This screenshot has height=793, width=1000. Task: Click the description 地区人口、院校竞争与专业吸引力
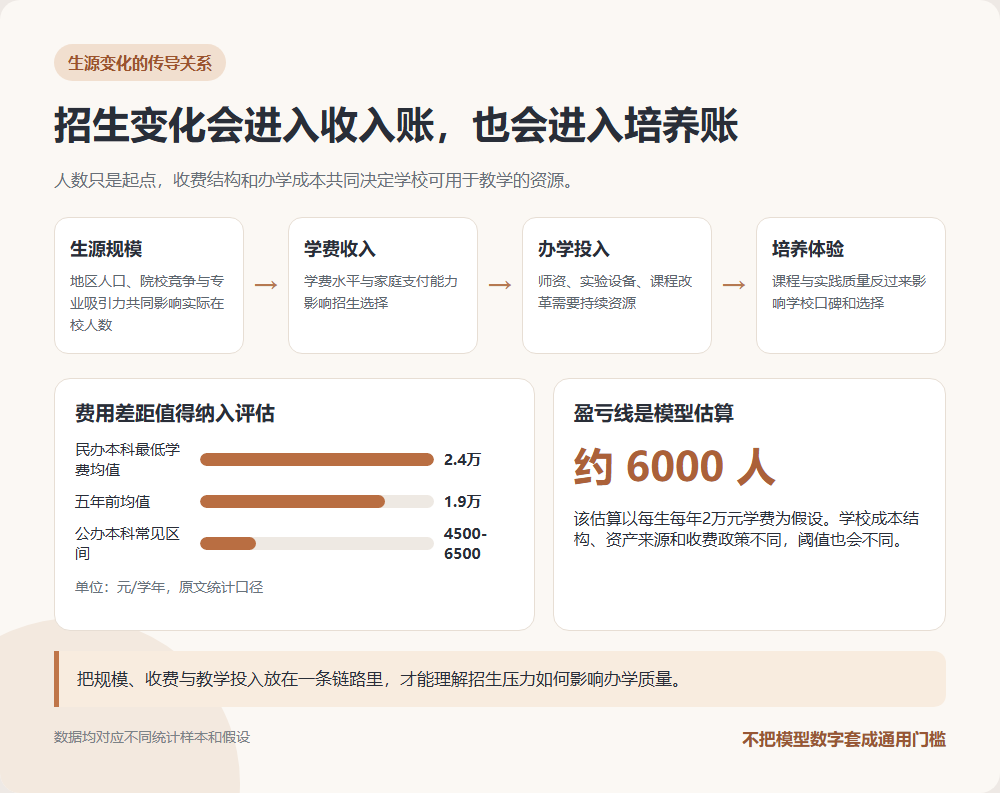[x=147, y=303]
